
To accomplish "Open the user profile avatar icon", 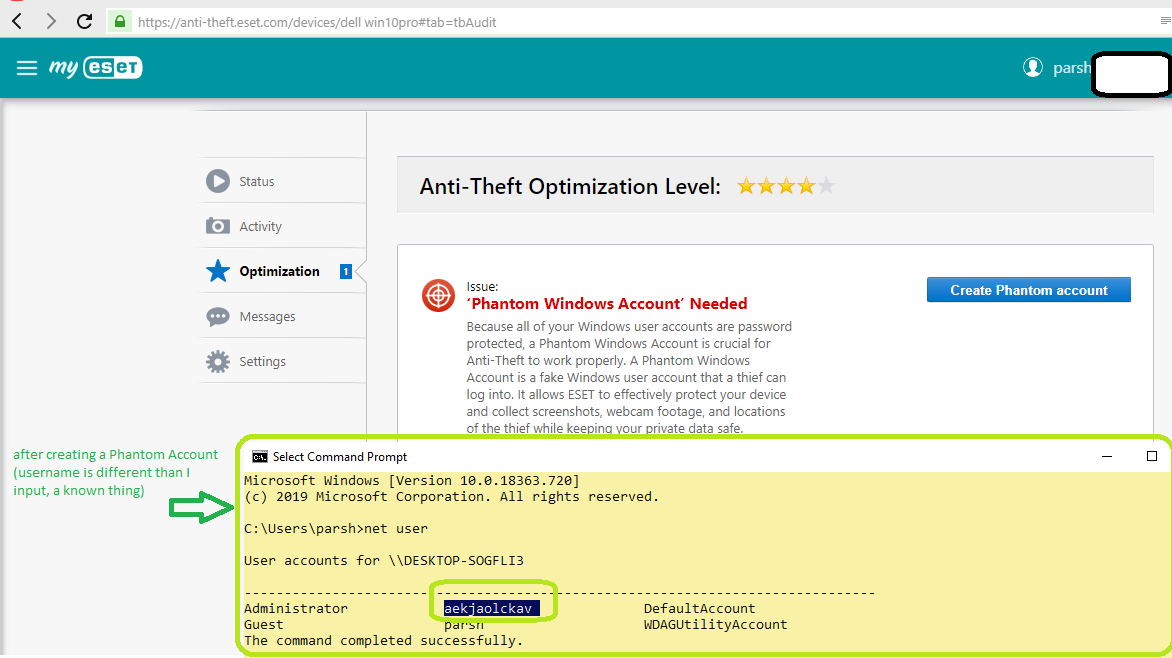I will (x=1033, y=67).
